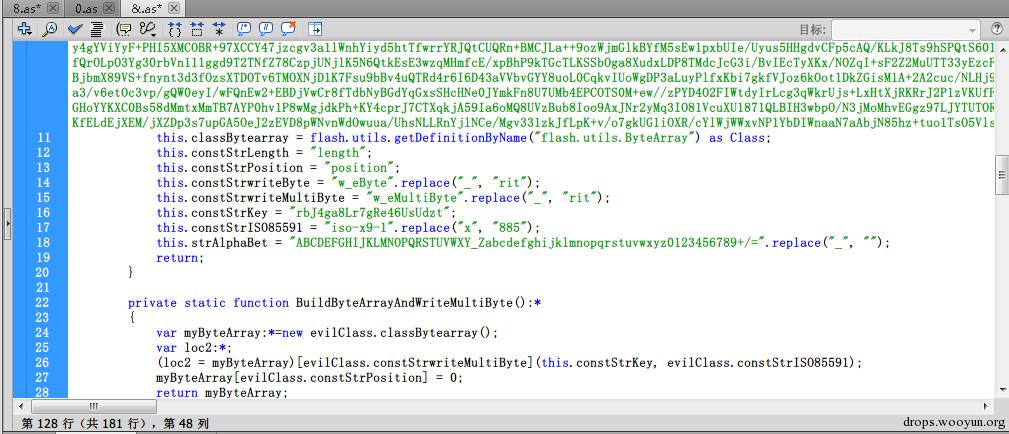Click "w_eMultiByte" string on line 15
Screen dimensions: 1009x434
[x=416, y=198]
